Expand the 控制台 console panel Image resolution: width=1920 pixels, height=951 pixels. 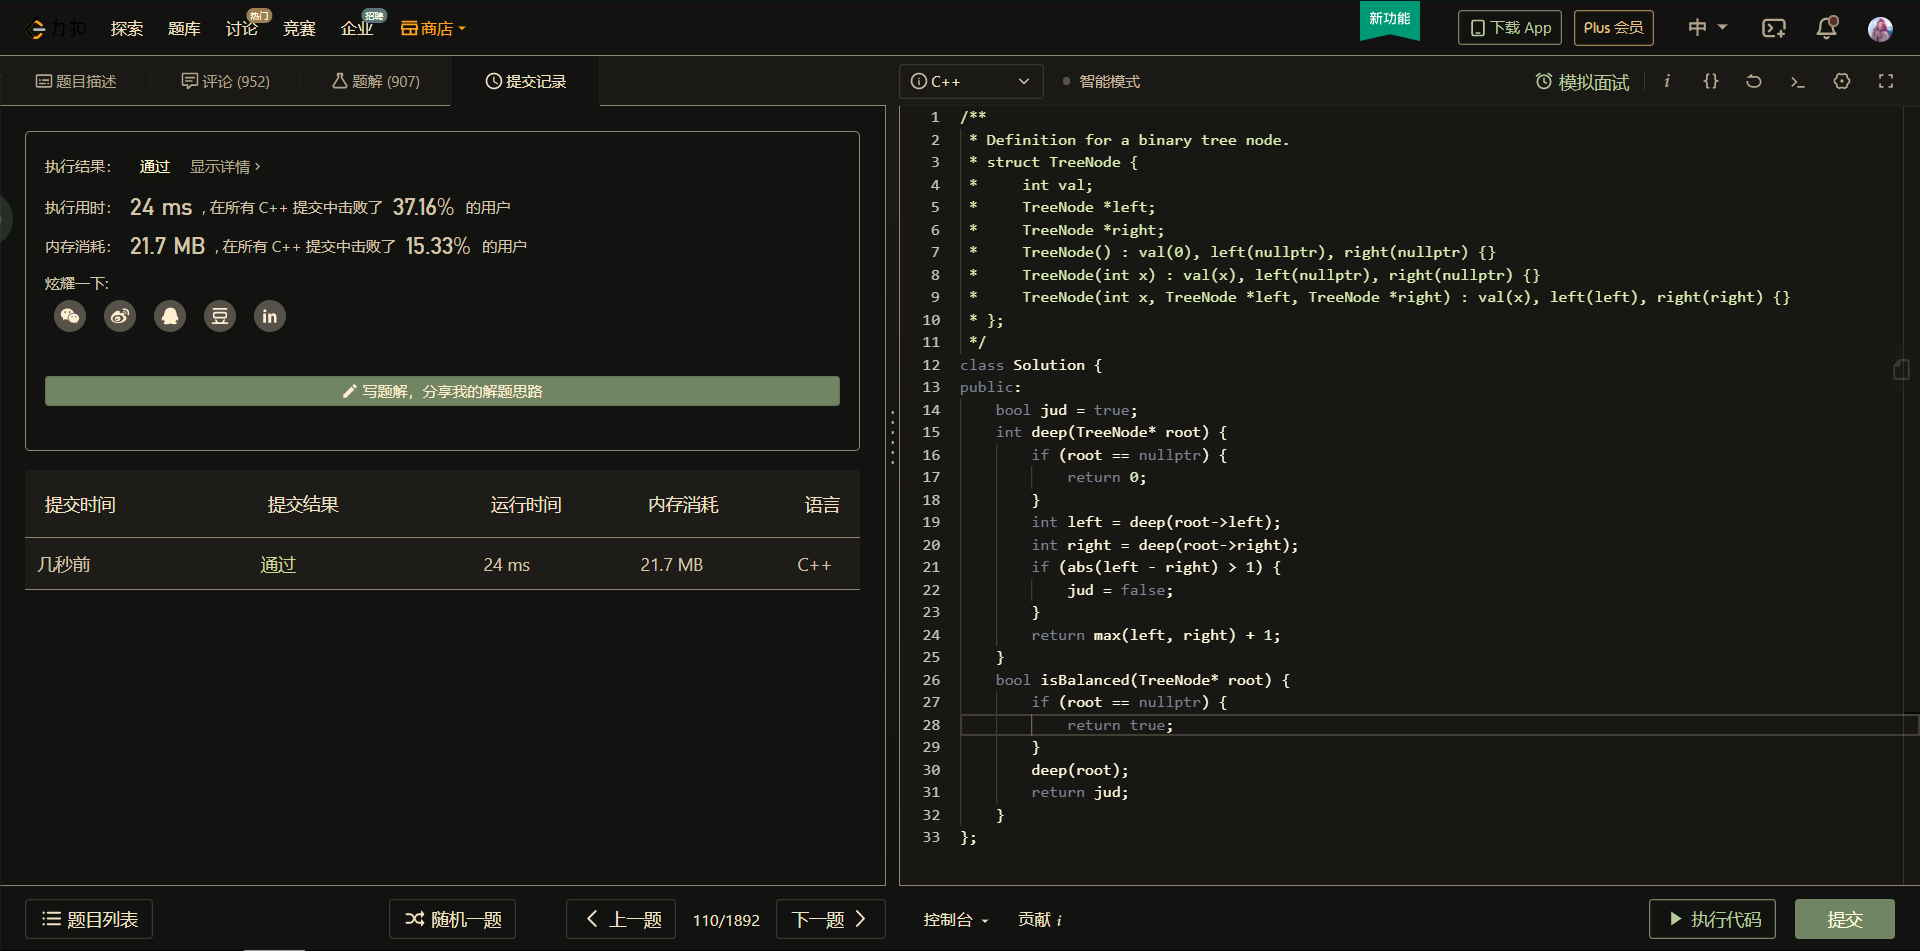pyautogui.click(x=955, y=920)
